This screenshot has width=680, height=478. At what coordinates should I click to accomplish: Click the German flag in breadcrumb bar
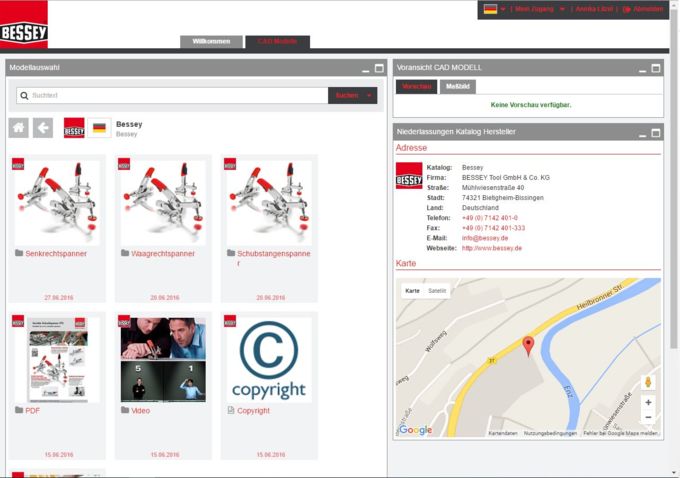coord(99,128)
